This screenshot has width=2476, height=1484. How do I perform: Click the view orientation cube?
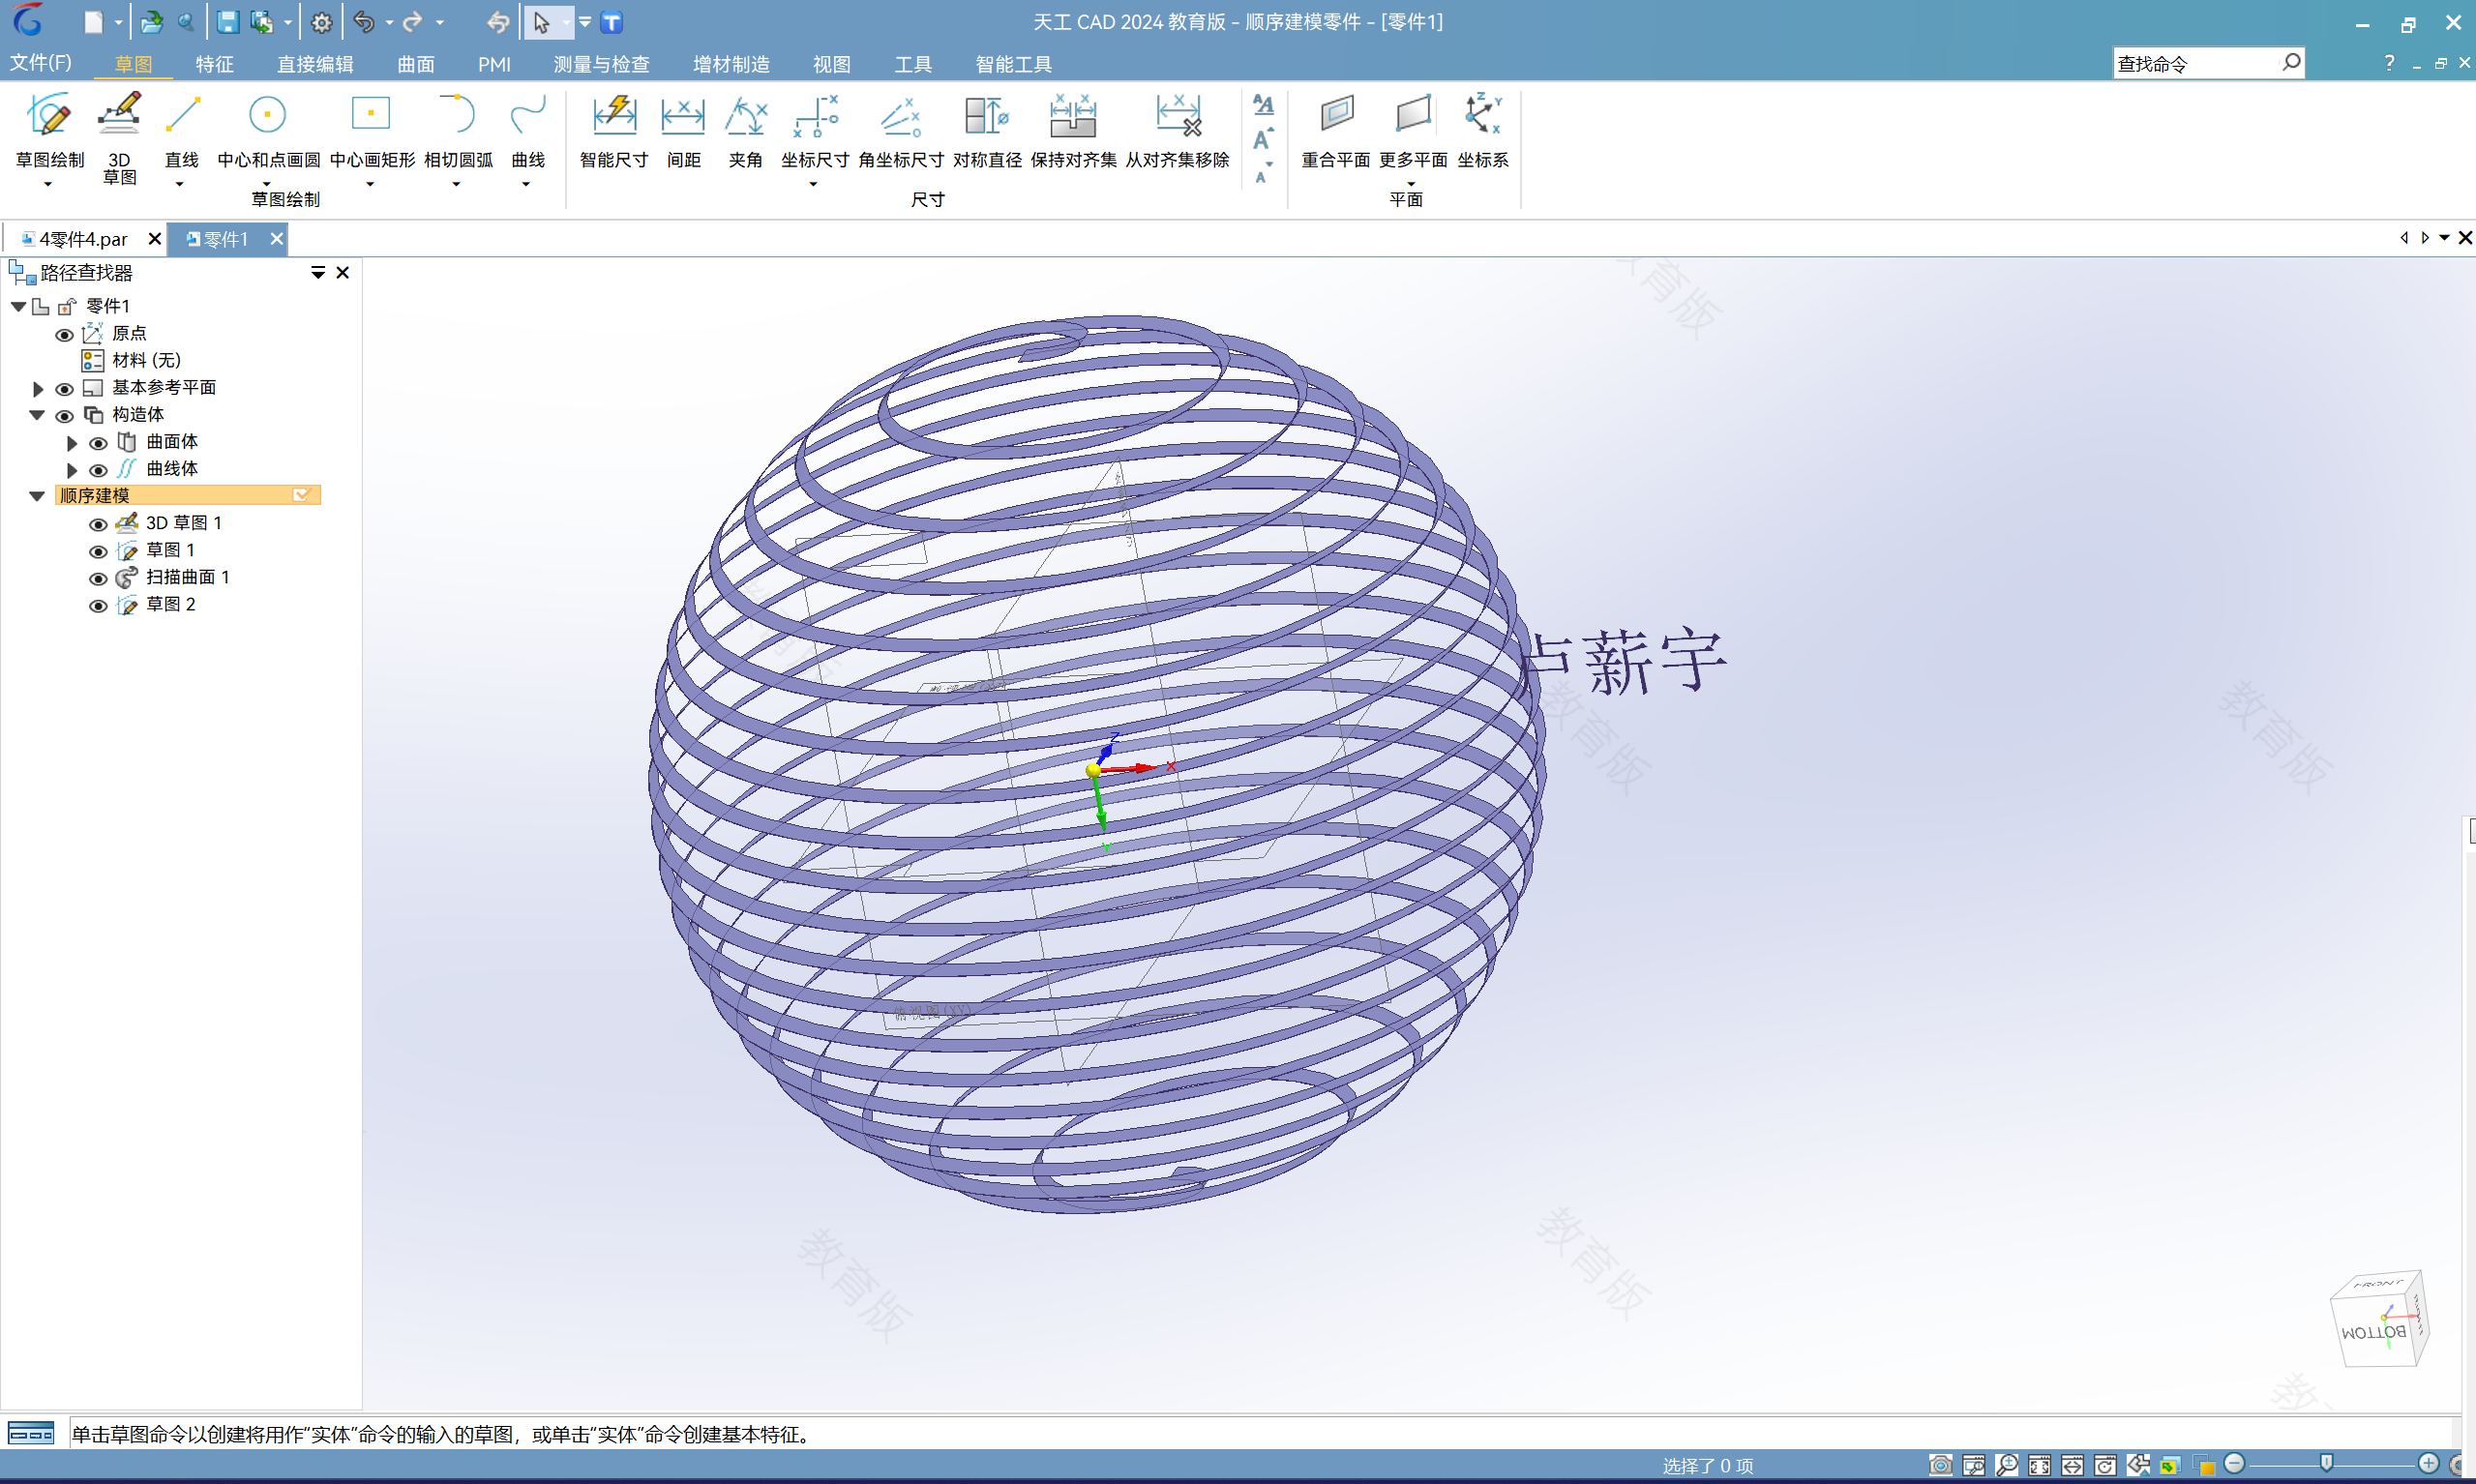coord(2379,1319)
